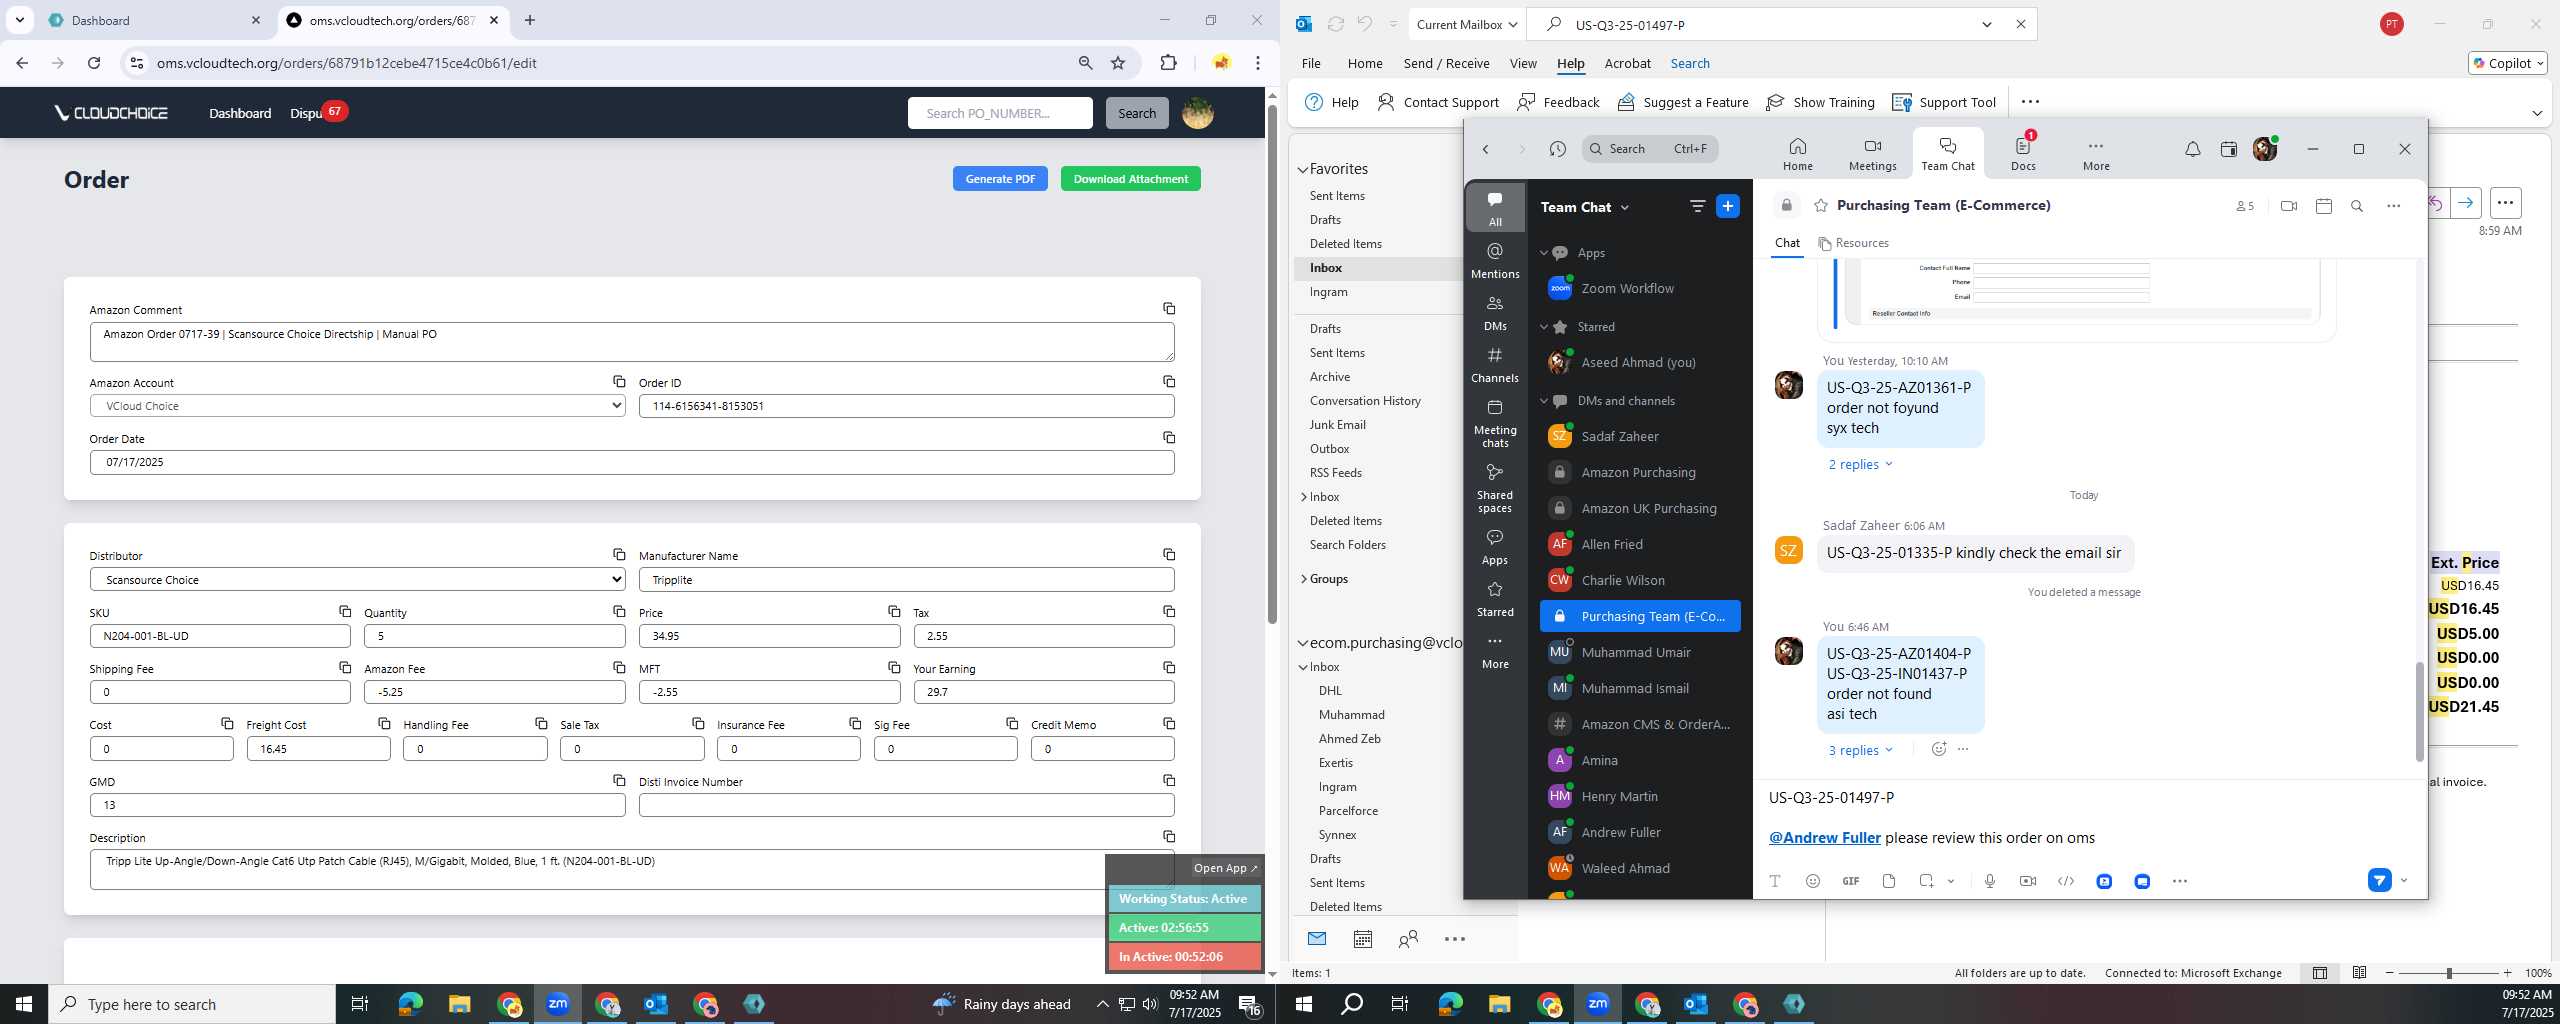This screenshot has height=1024, width=2560.
Task: Select Synnex folder in Outlook
Action: (x=1337, y=835)
